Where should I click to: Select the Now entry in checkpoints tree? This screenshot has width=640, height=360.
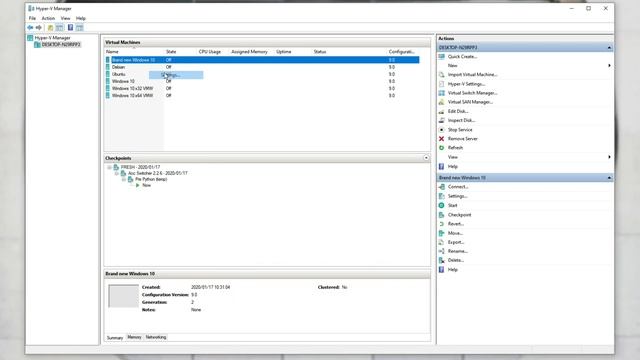point(147,185)
